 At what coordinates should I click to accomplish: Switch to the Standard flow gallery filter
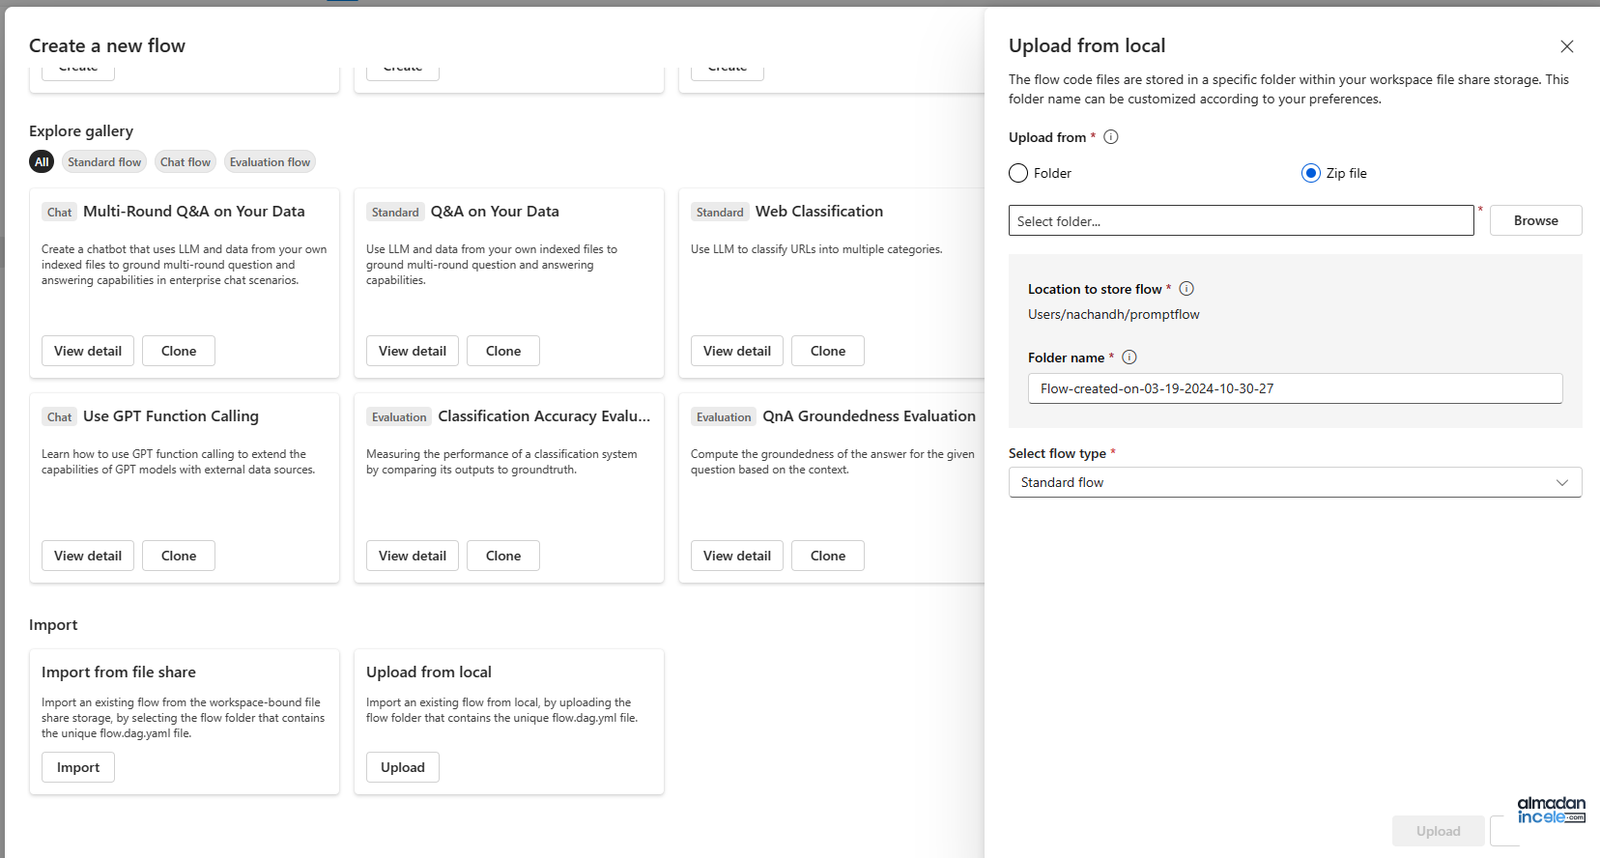click(104, 162)
